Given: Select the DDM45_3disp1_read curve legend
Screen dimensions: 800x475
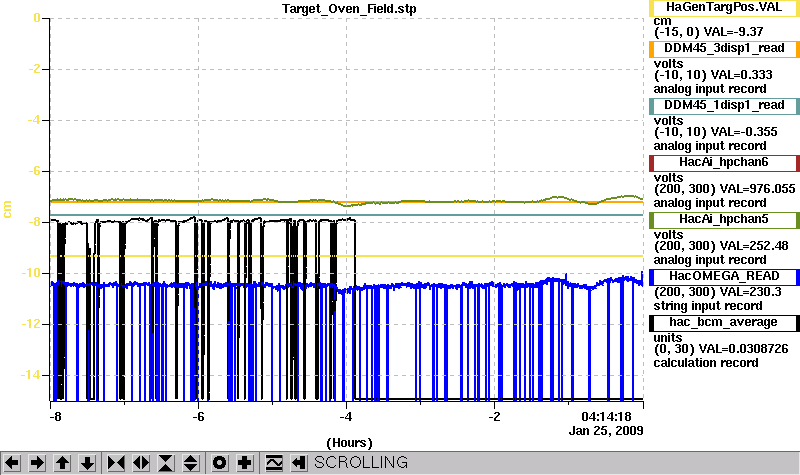Looking at the screenshot, I should pos(724,48).
